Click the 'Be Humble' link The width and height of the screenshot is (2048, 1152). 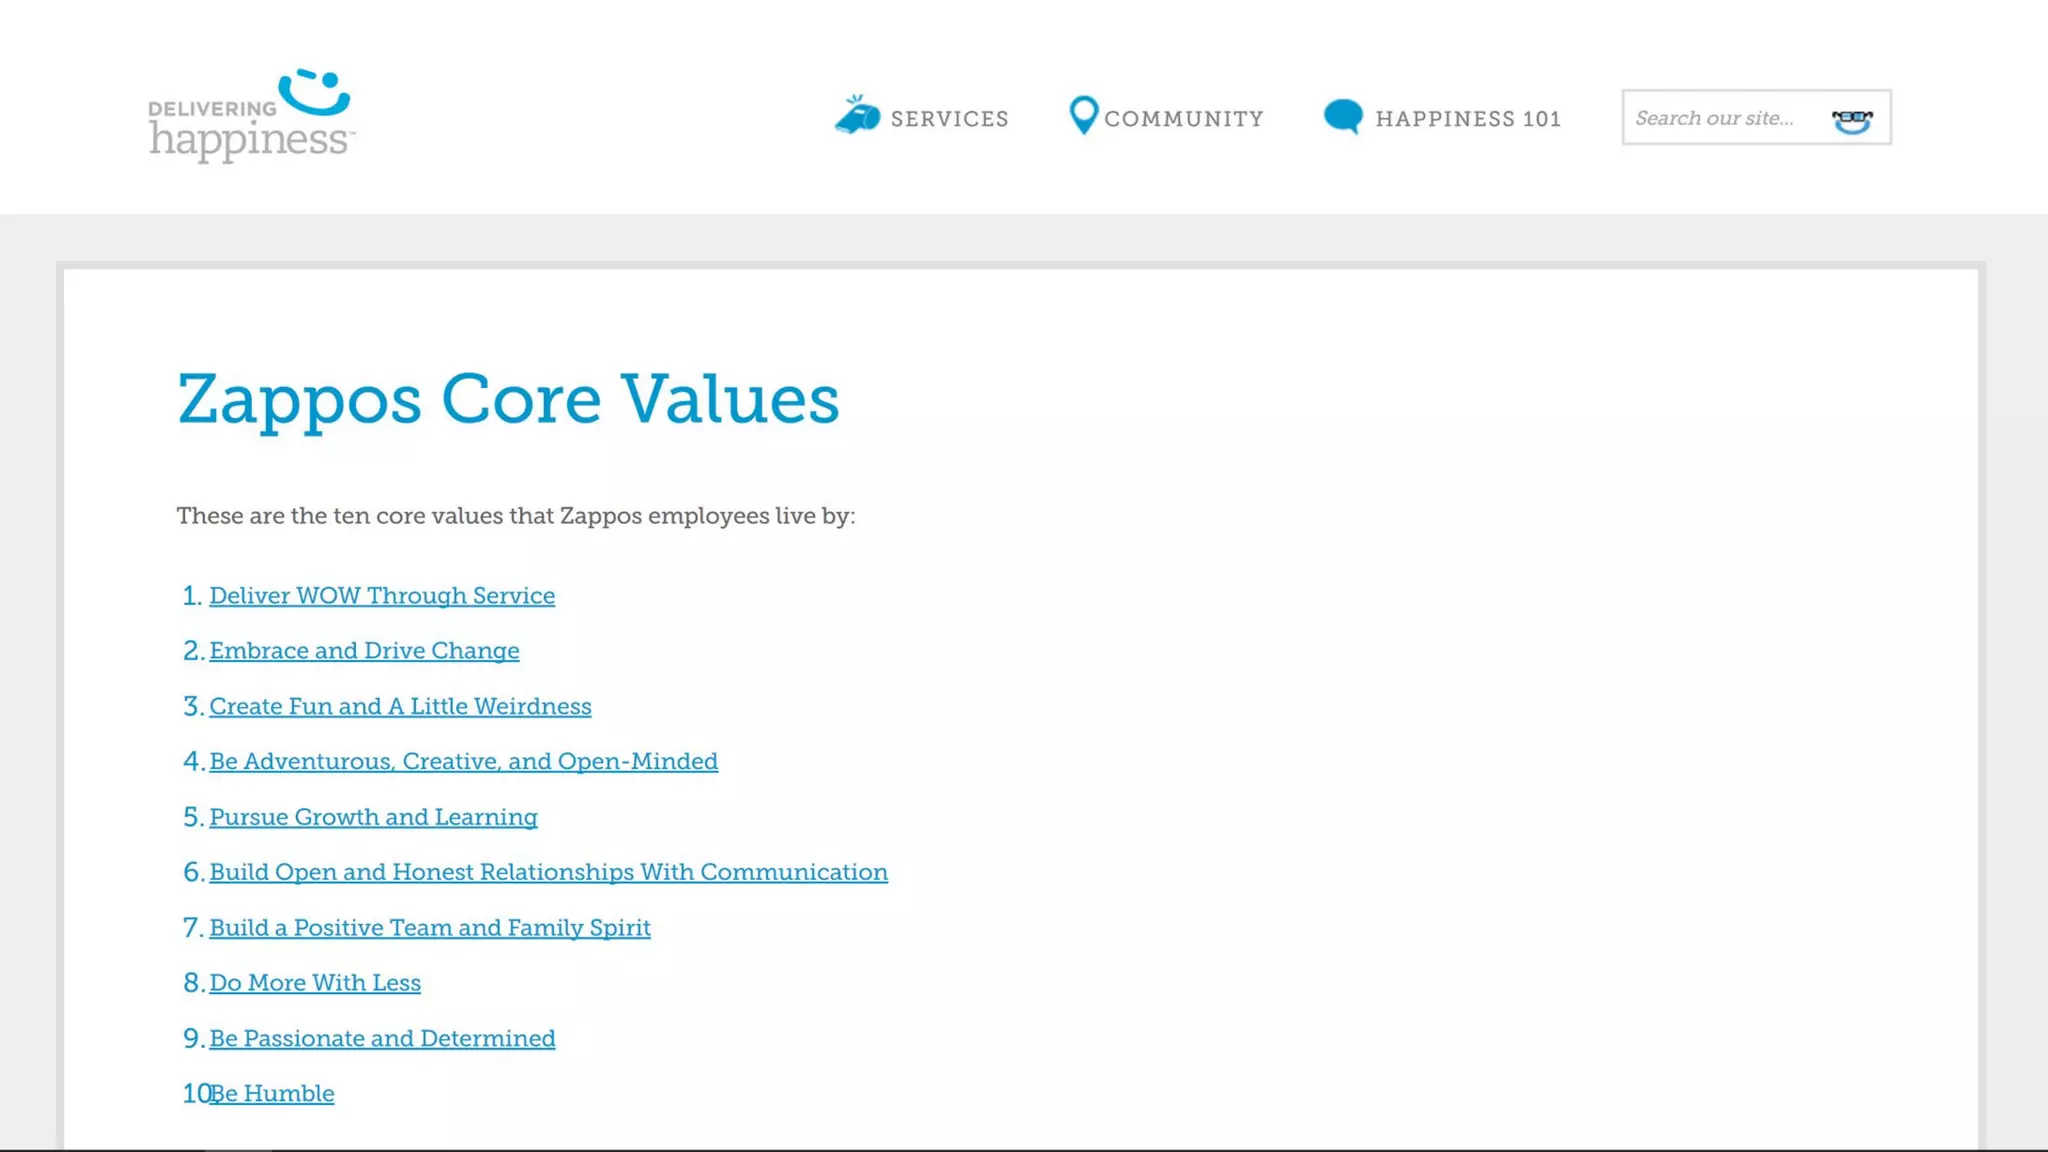click(275, 1094)
